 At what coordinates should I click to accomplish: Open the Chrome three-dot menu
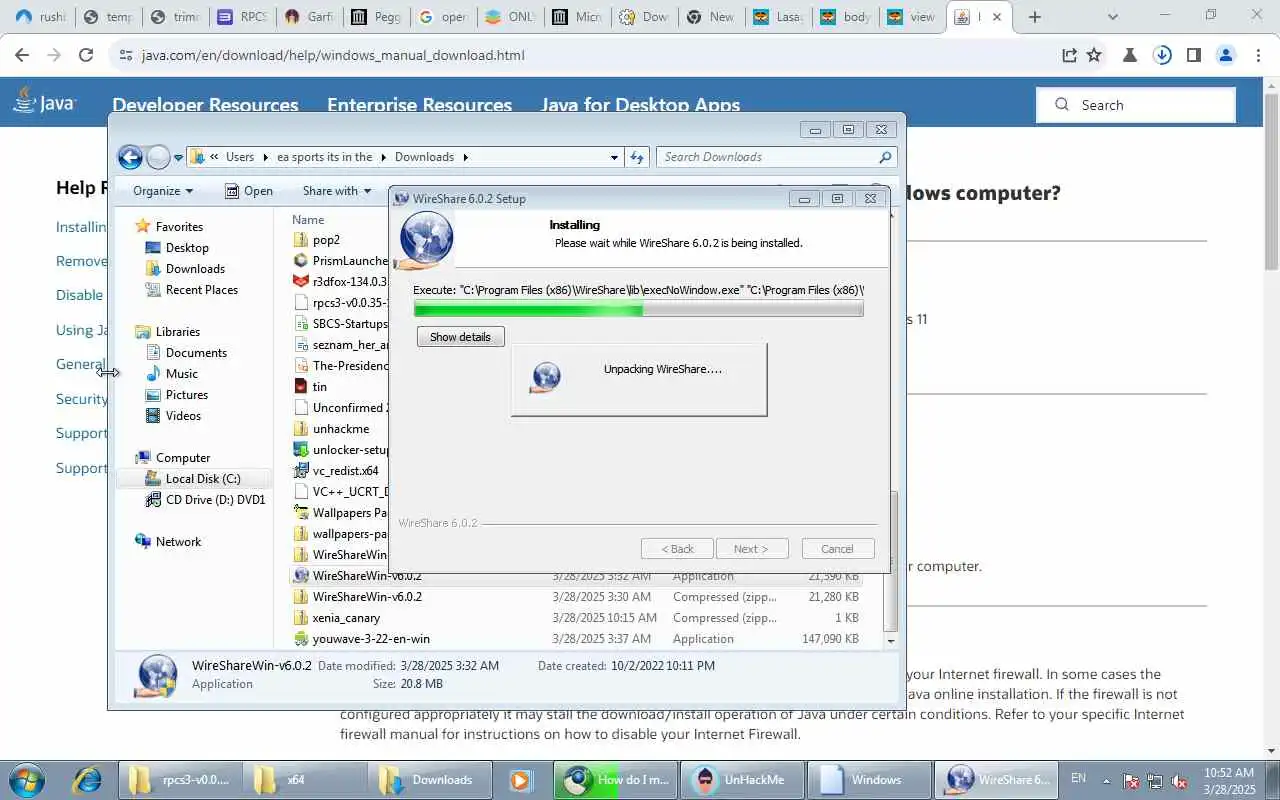(x=1256, y=55)
